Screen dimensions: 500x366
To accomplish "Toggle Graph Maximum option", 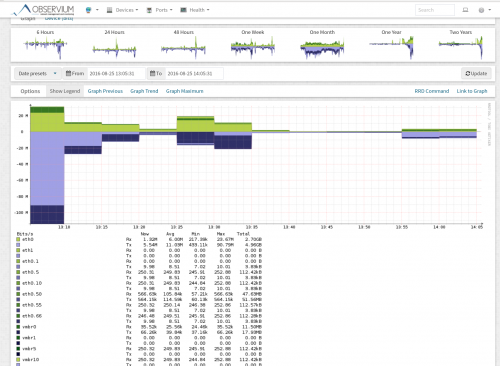I will coord(184,91).
